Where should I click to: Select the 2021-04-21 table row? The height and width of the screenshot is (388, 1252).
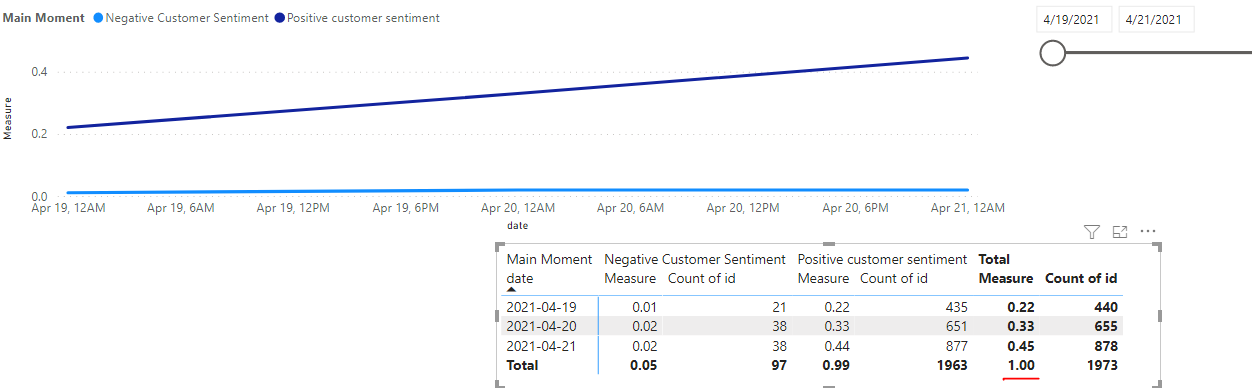[x=812, y=345]
